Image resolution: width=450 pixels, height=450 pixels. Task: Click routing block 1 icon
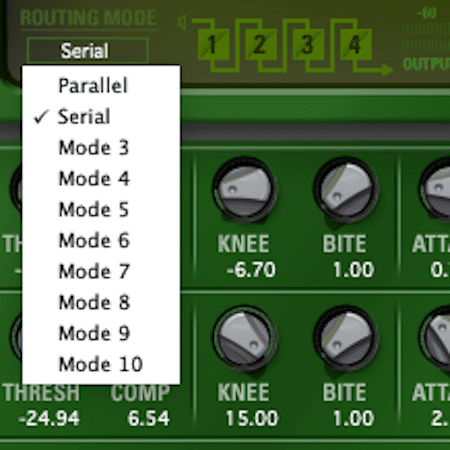coord(213,44)
